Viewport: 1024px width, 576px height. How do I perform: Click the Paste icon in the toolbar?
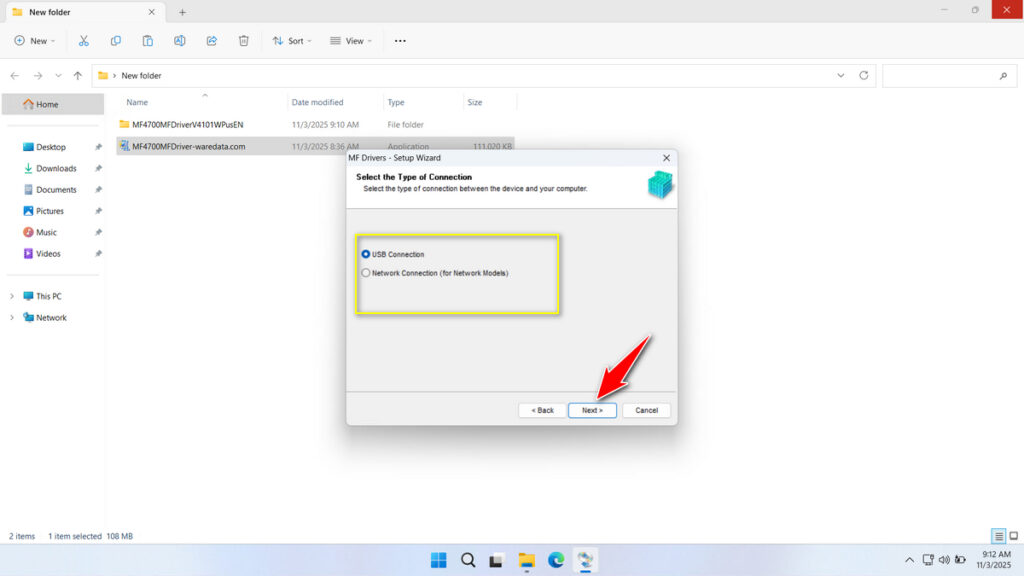(148, 40)
